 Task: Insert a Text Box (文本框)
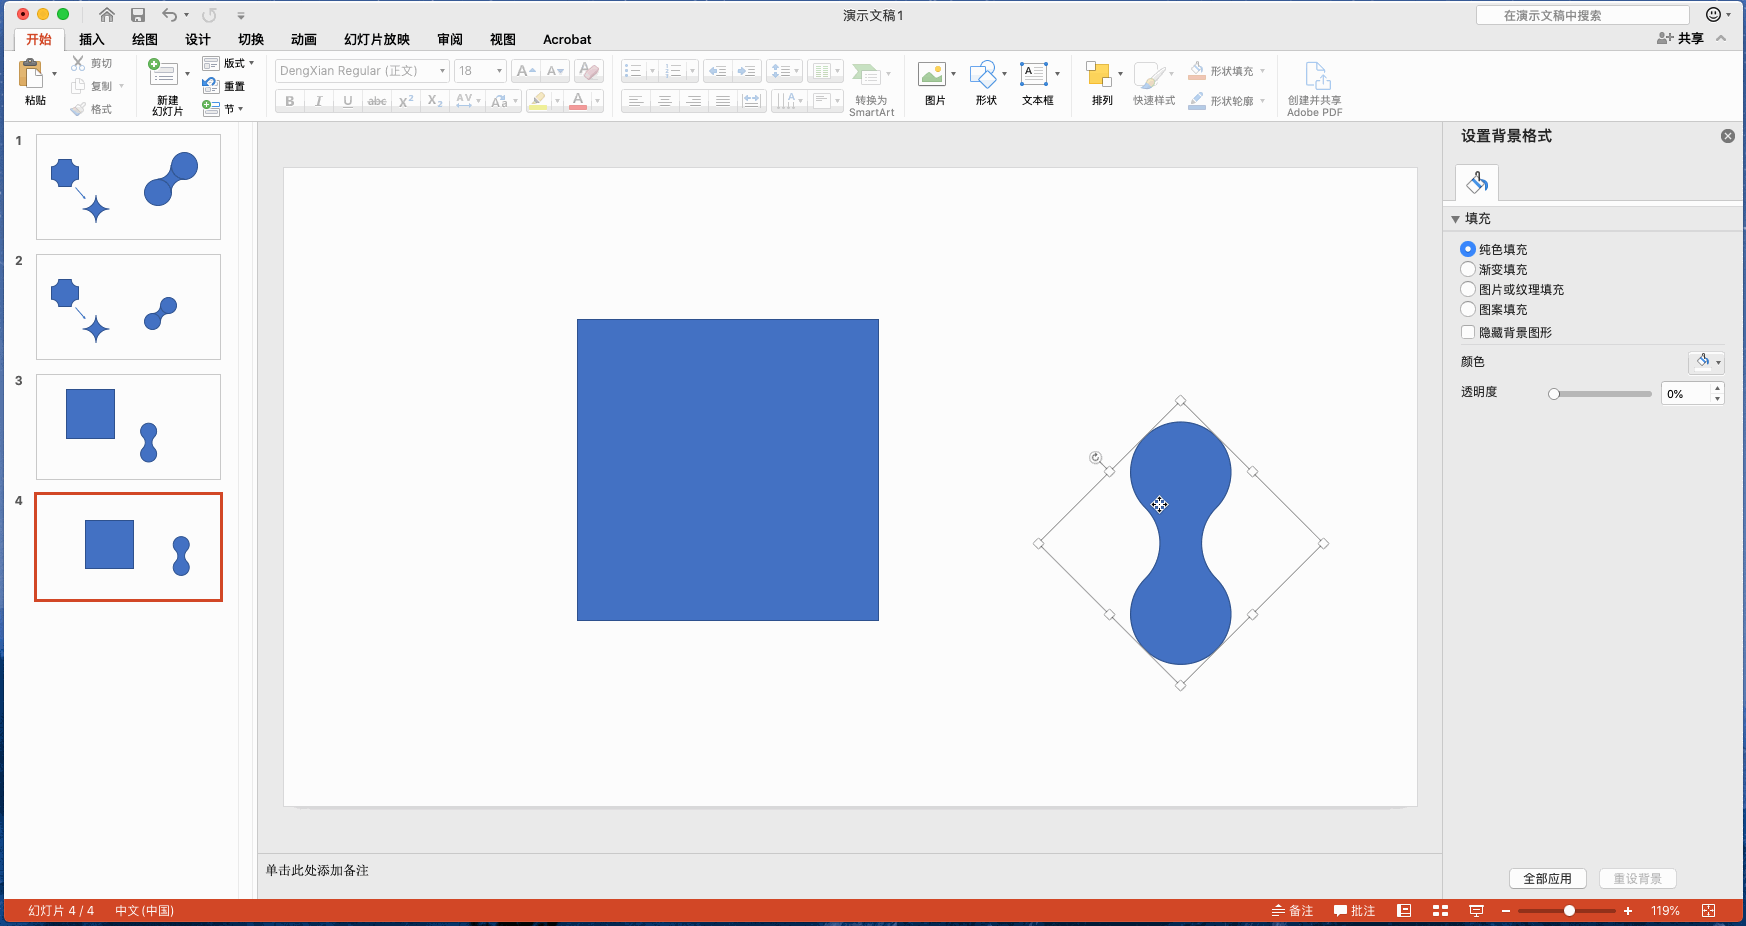click(1033, 75)
